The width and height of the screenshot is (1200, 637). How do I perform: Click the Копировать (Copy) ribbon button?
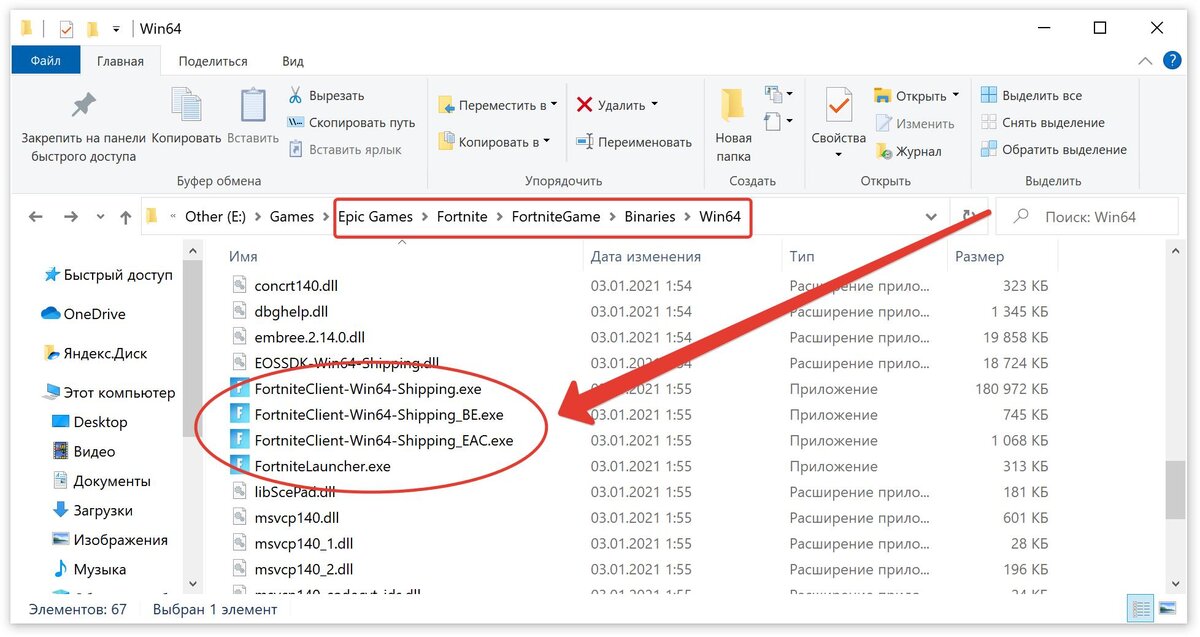pos(186,117)
